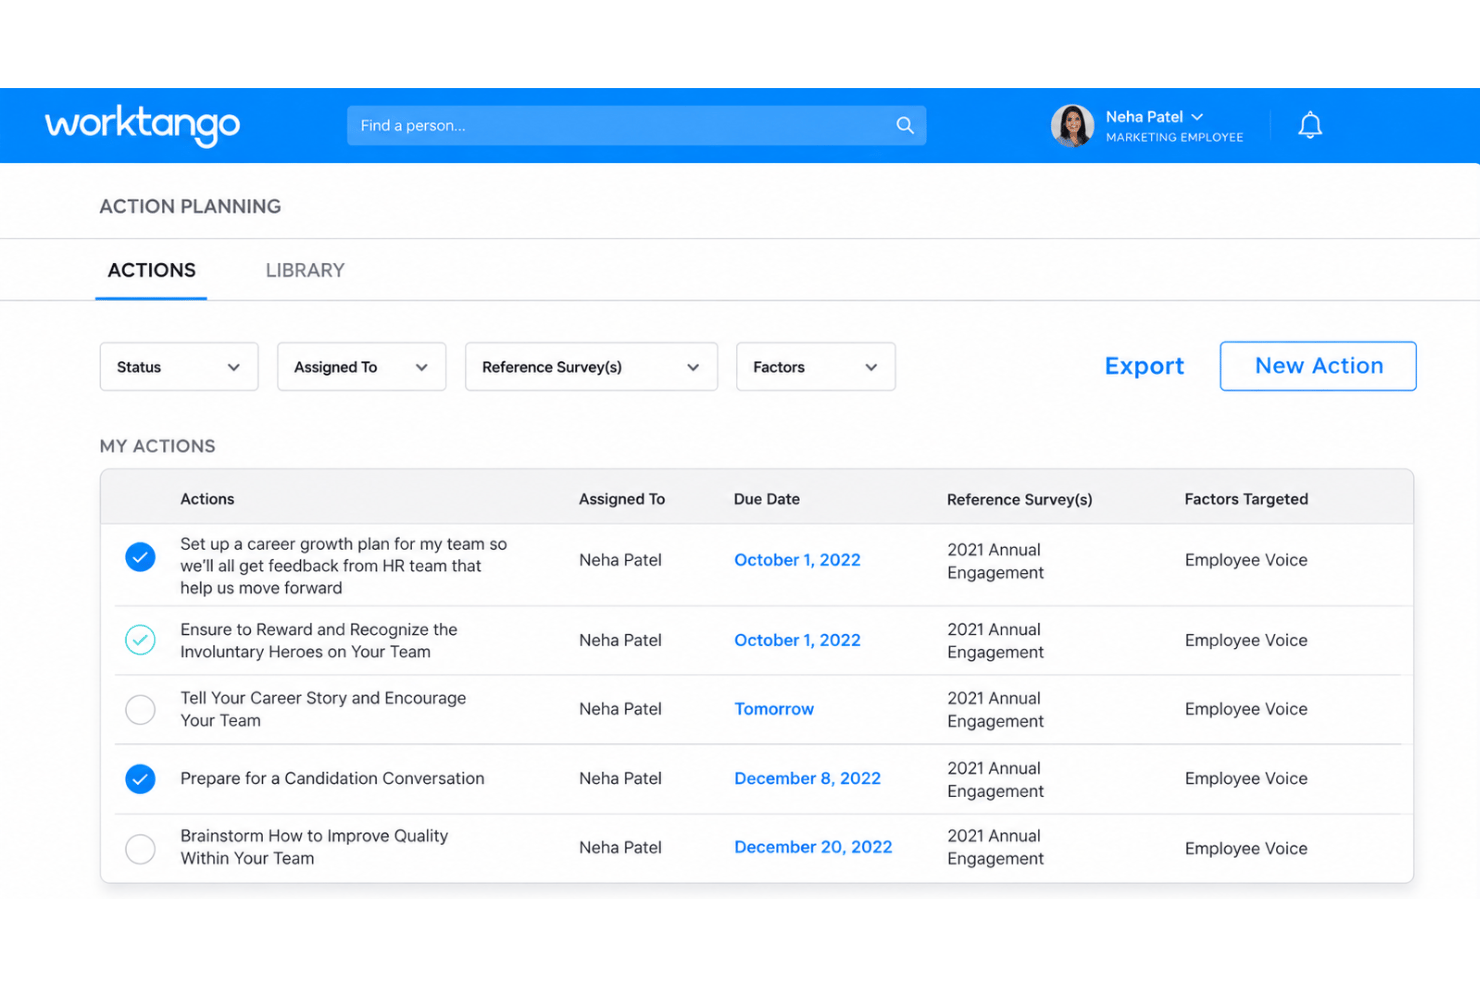Switch to the Library tab
Viewport: 1480px width, 987px height.
pyautogui.click(x=305, y=270)
